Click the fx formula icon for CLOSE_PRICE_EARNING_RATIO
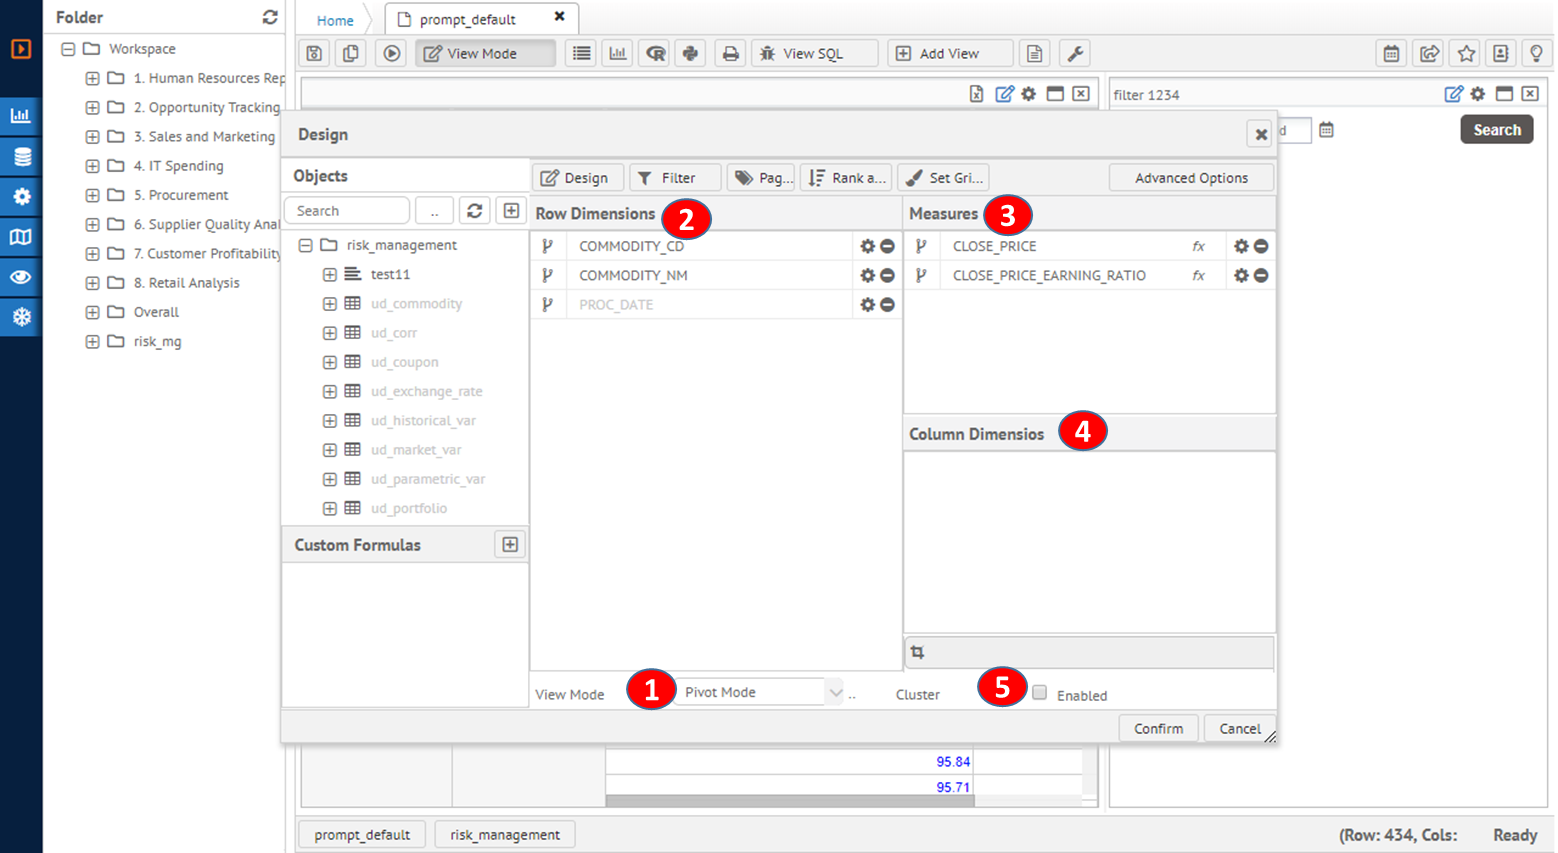The width and height of the screenshot is (1558, 853). coord(1198,276)
